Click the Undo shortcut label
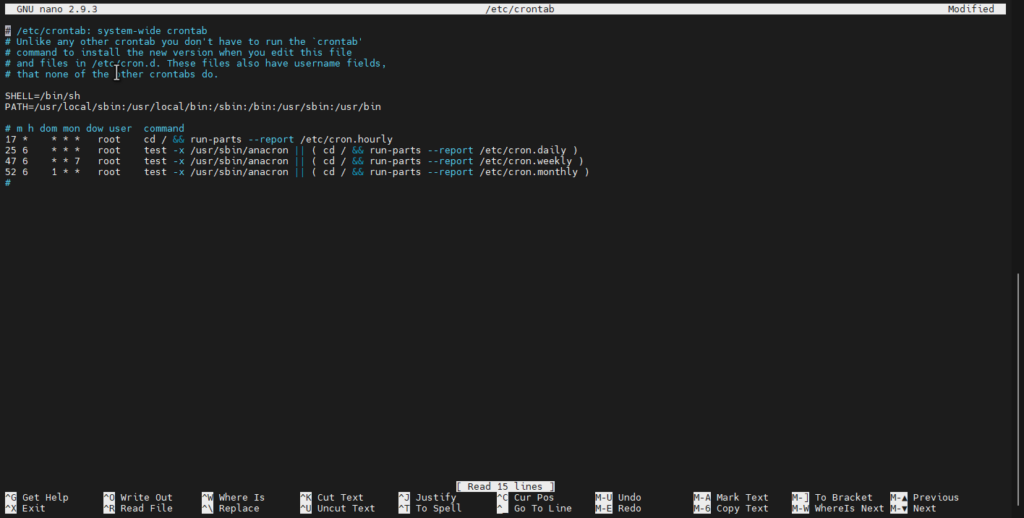The width and height of the screenshot is (1024, 518). pyautogui.click(x=629, y=497)
